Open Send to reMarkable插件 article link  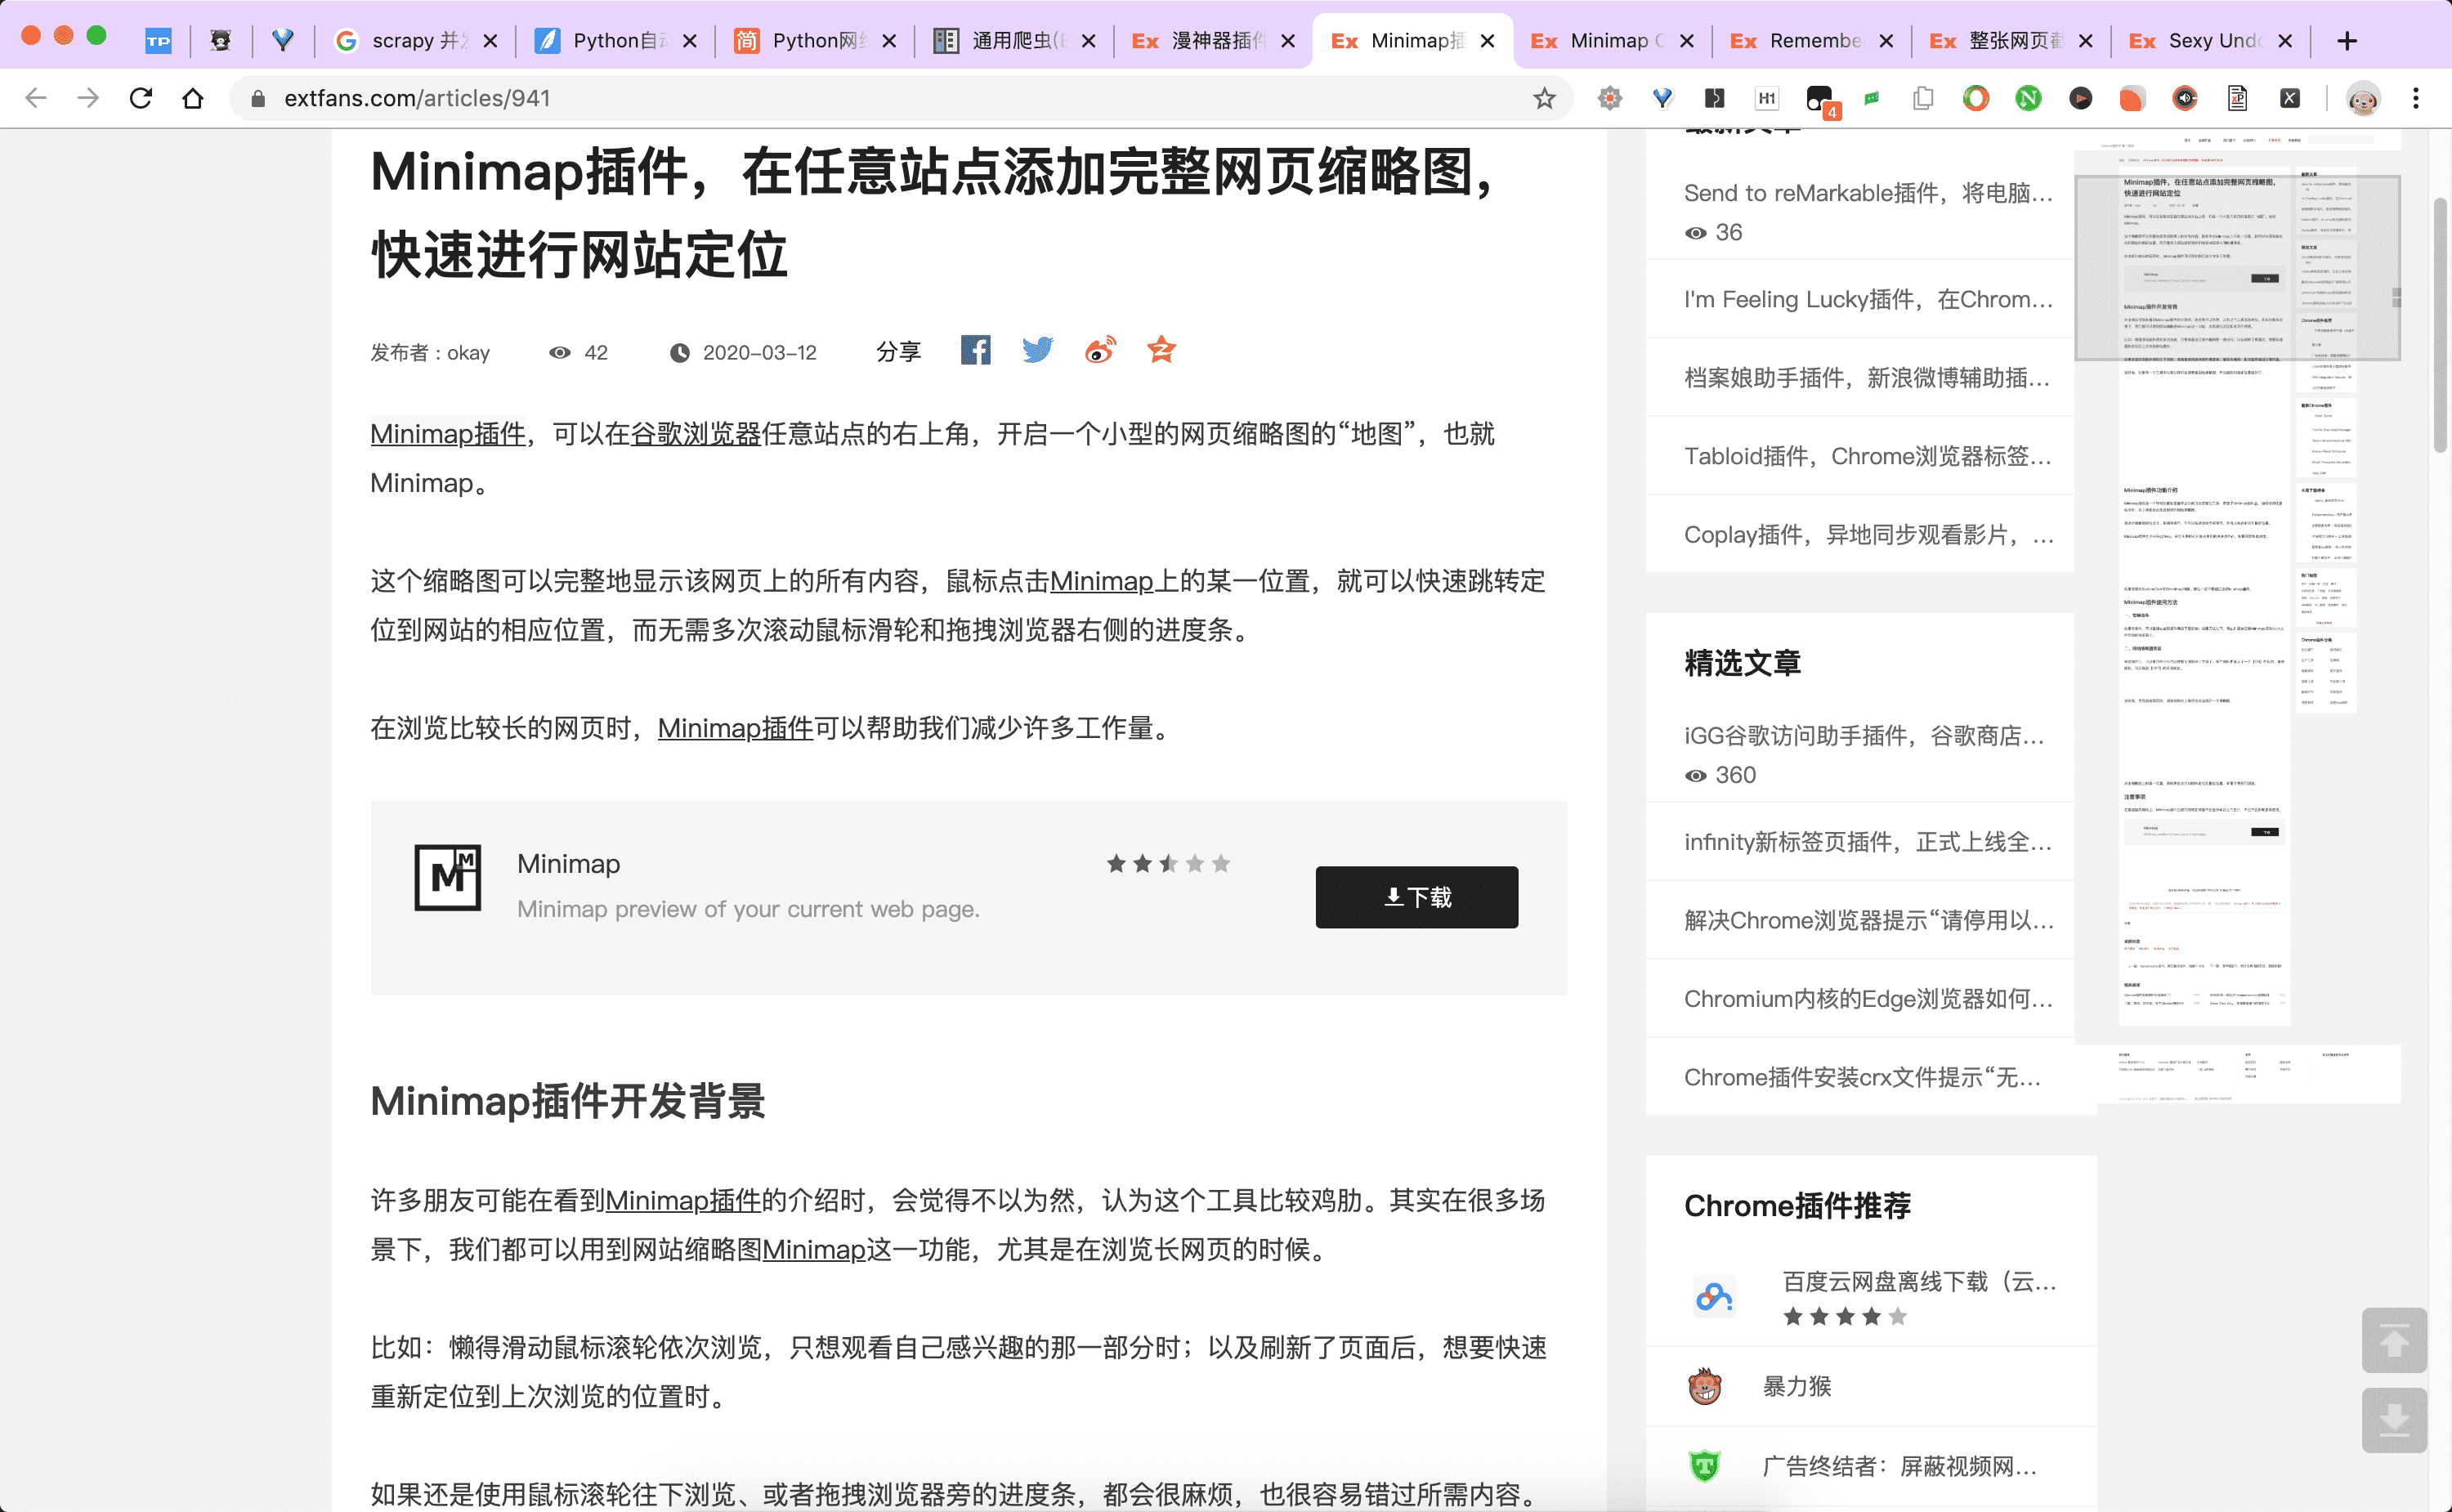click(1866, 193)
